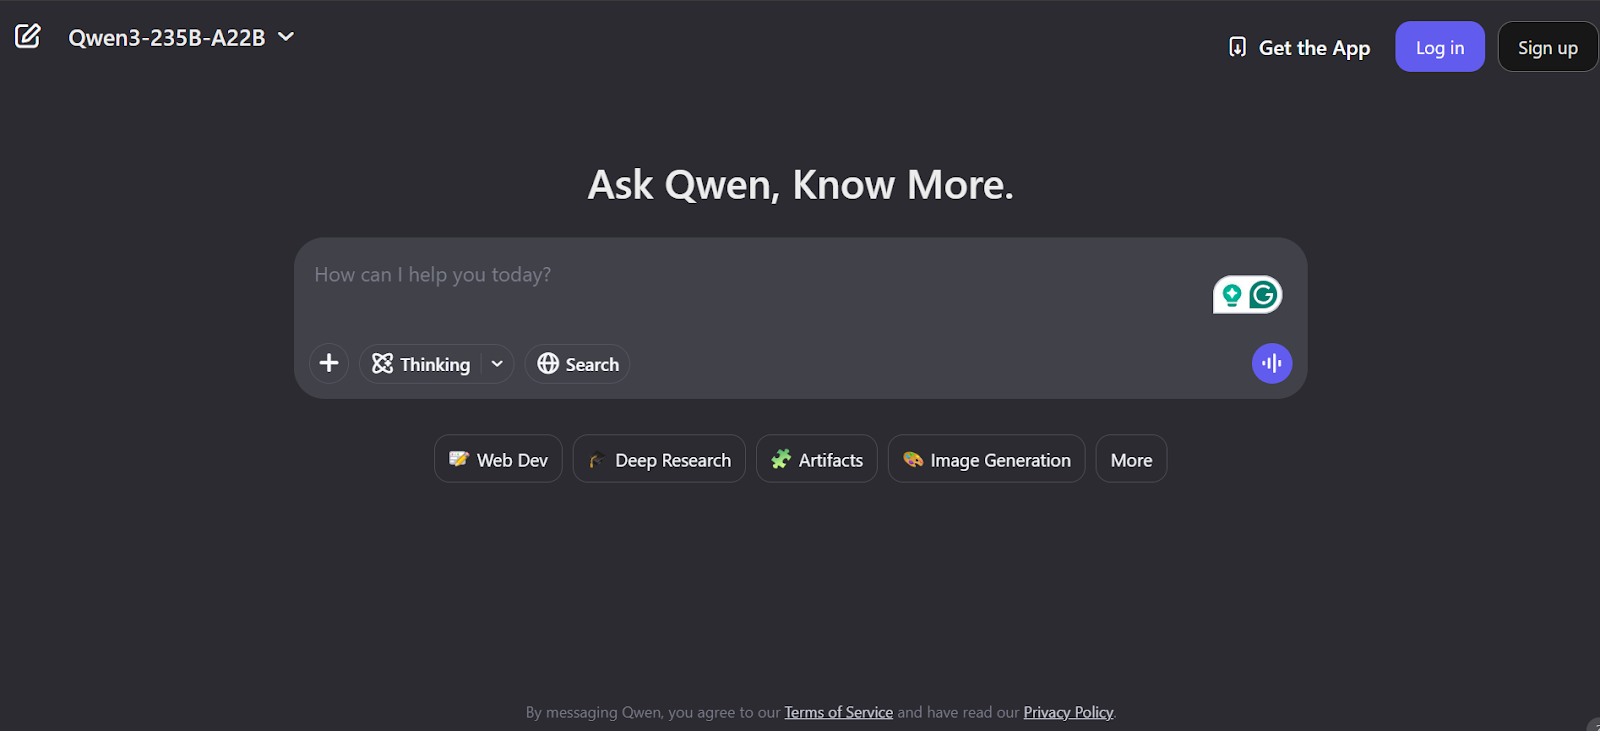This screenshot has height=731, width=1600.
Task: Start voice input with the purple audio icon
Action: pyautogui.click(x=1272, y=363)
